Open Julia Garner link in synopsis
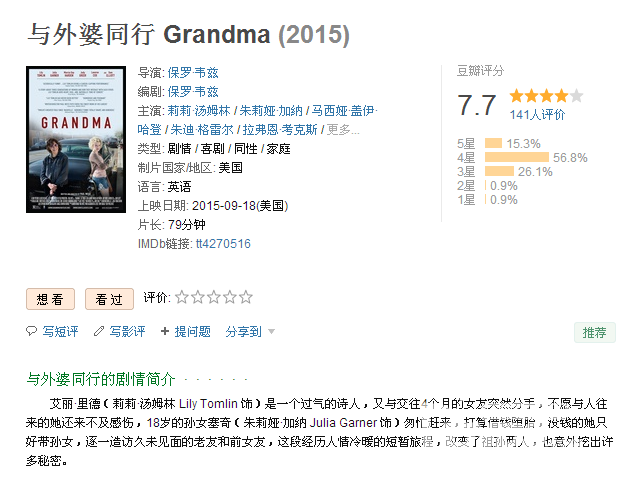Image resolution: width=631 pixels, height=488 pixels. [x=343, y=422]
